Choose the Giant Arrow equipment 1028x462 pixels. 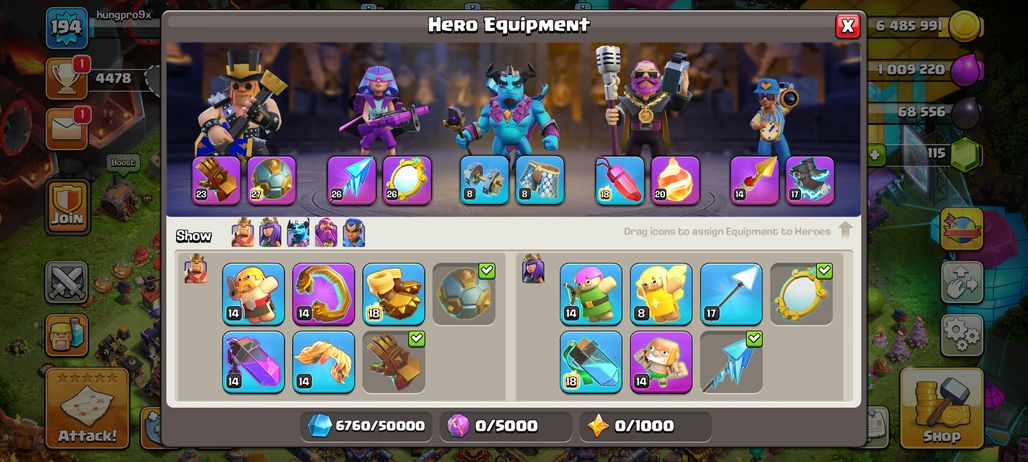click(x=731, y=294)
